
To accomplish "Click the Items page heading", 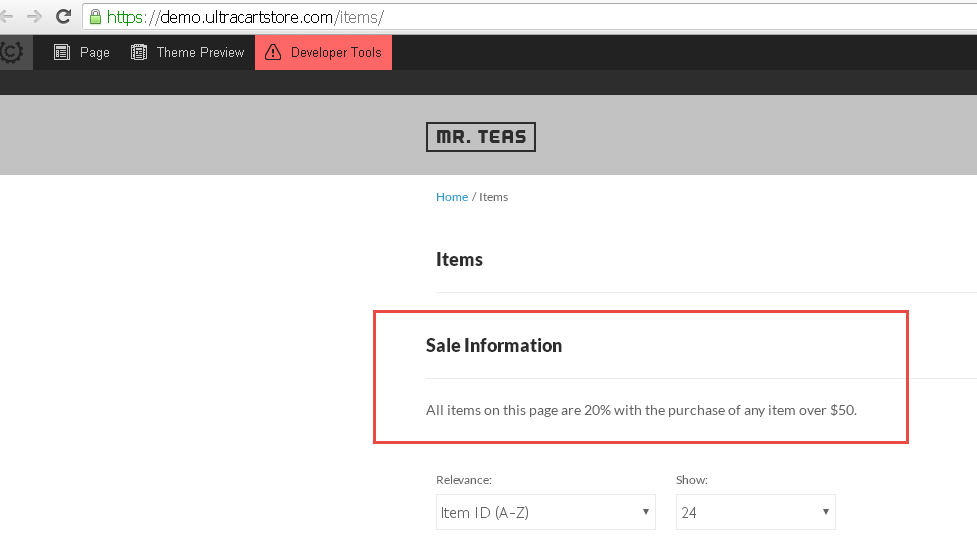I will tap(459, 259).
